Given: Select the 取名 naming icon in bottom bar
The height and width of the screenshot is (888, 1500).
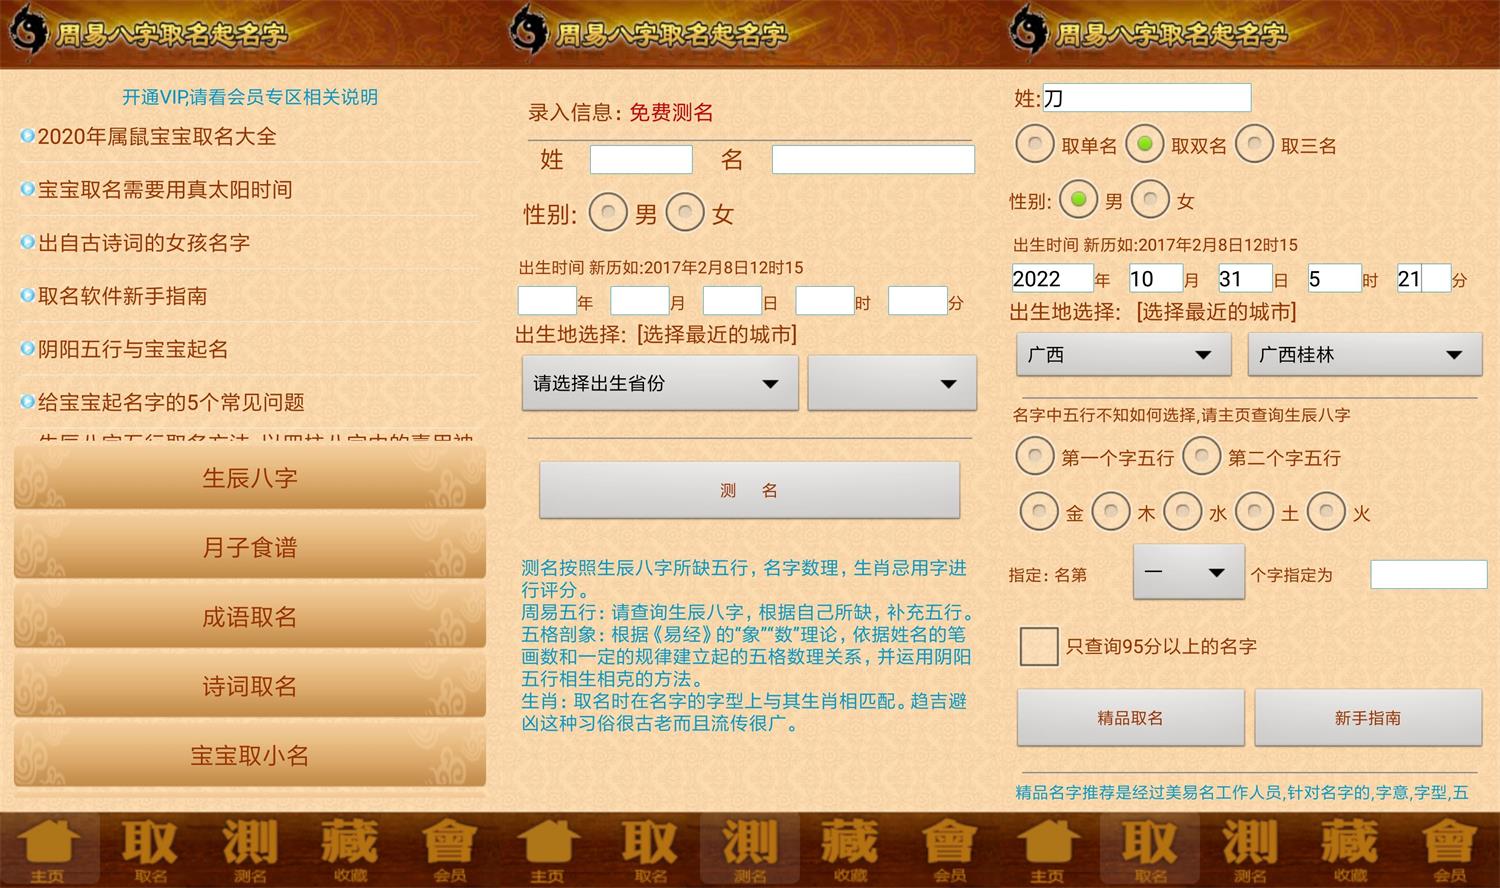Looking at the screenshot, I should click(148, 848).
